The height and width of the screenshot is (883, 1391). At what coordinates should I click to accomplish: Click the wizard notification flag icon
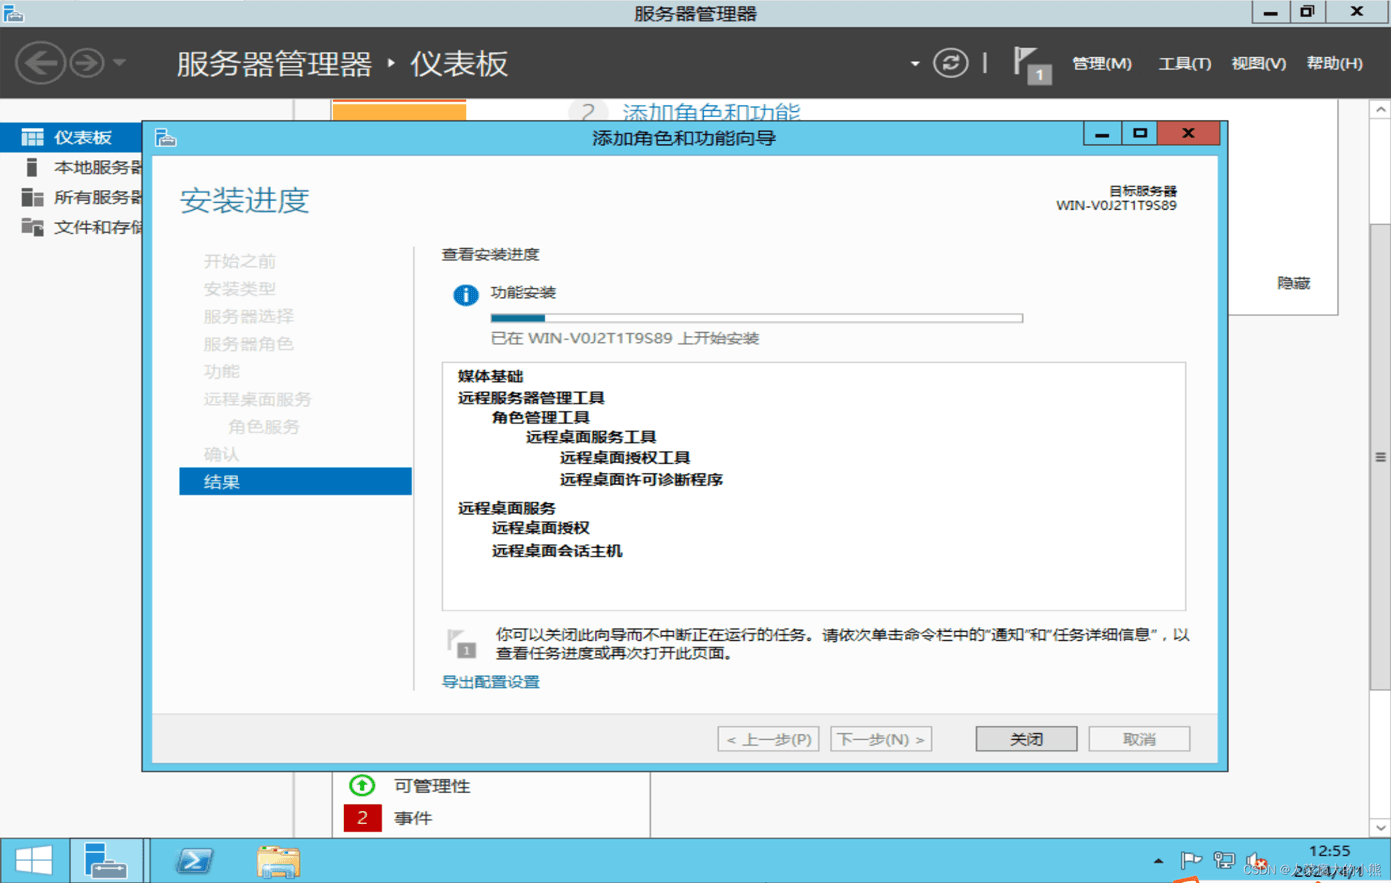(461, 643)
